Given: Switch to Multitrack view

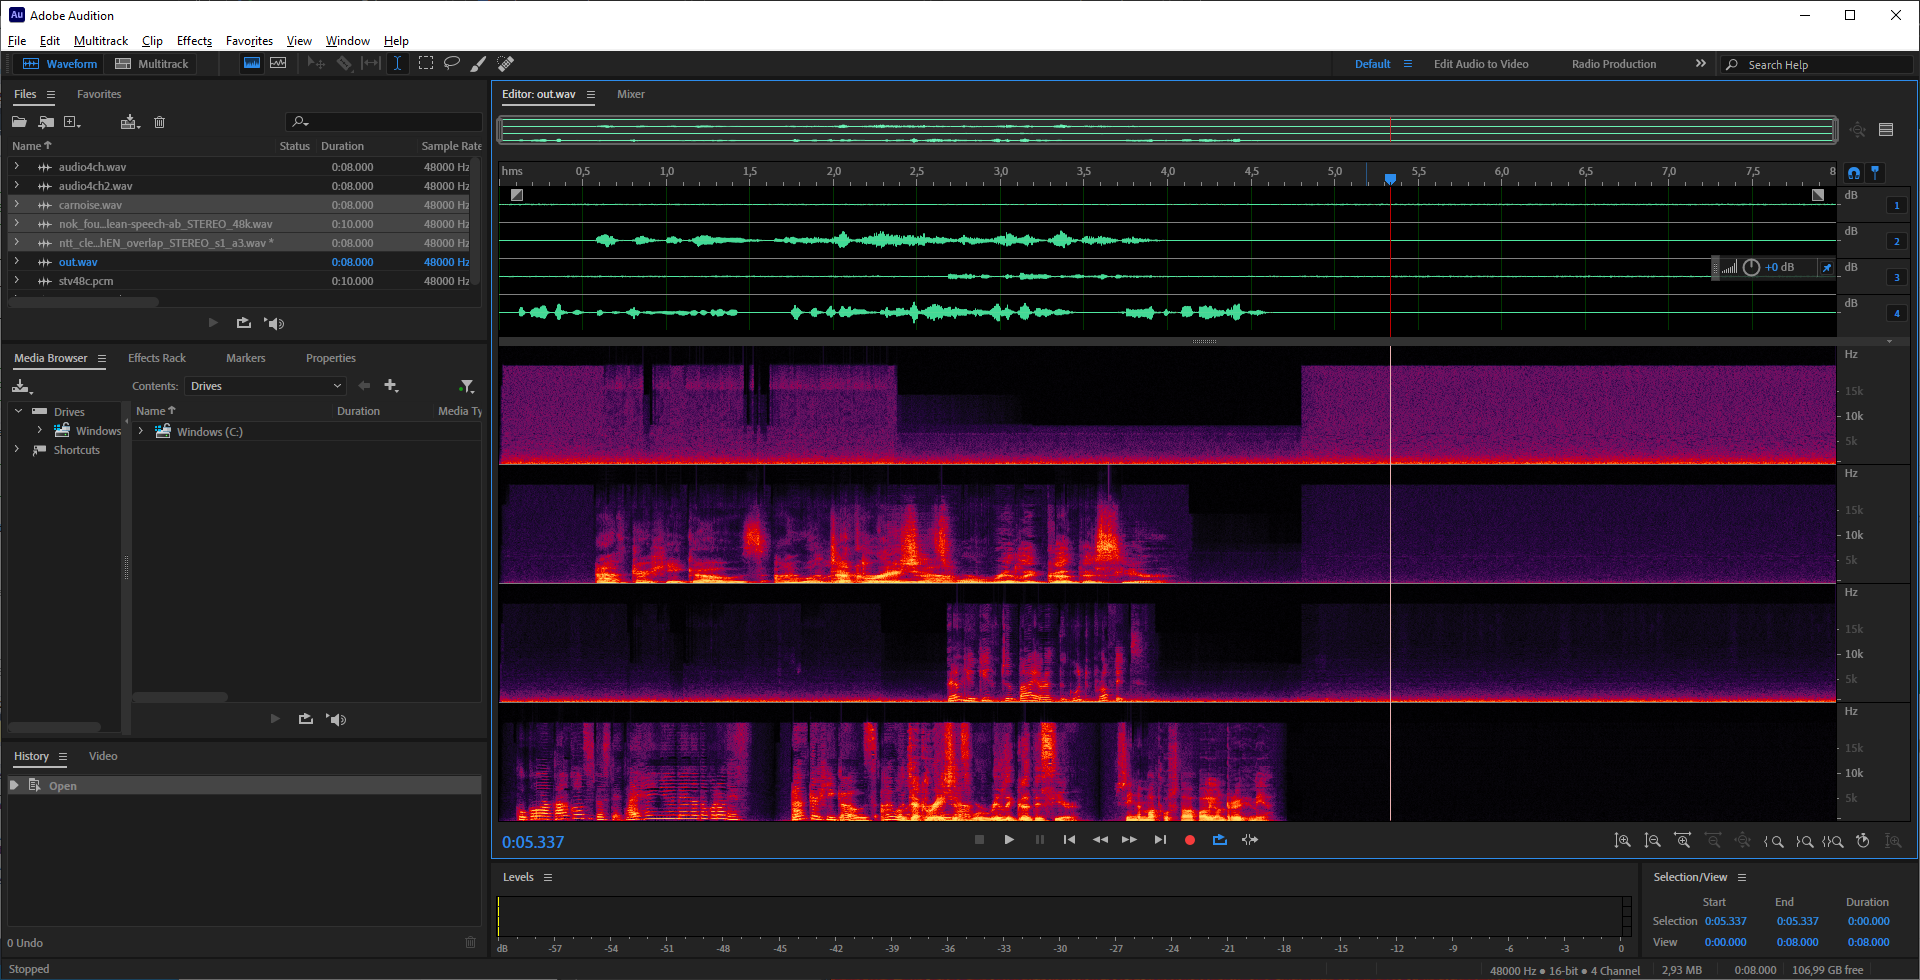Looking at the screenshot, I should coord(152,64).
